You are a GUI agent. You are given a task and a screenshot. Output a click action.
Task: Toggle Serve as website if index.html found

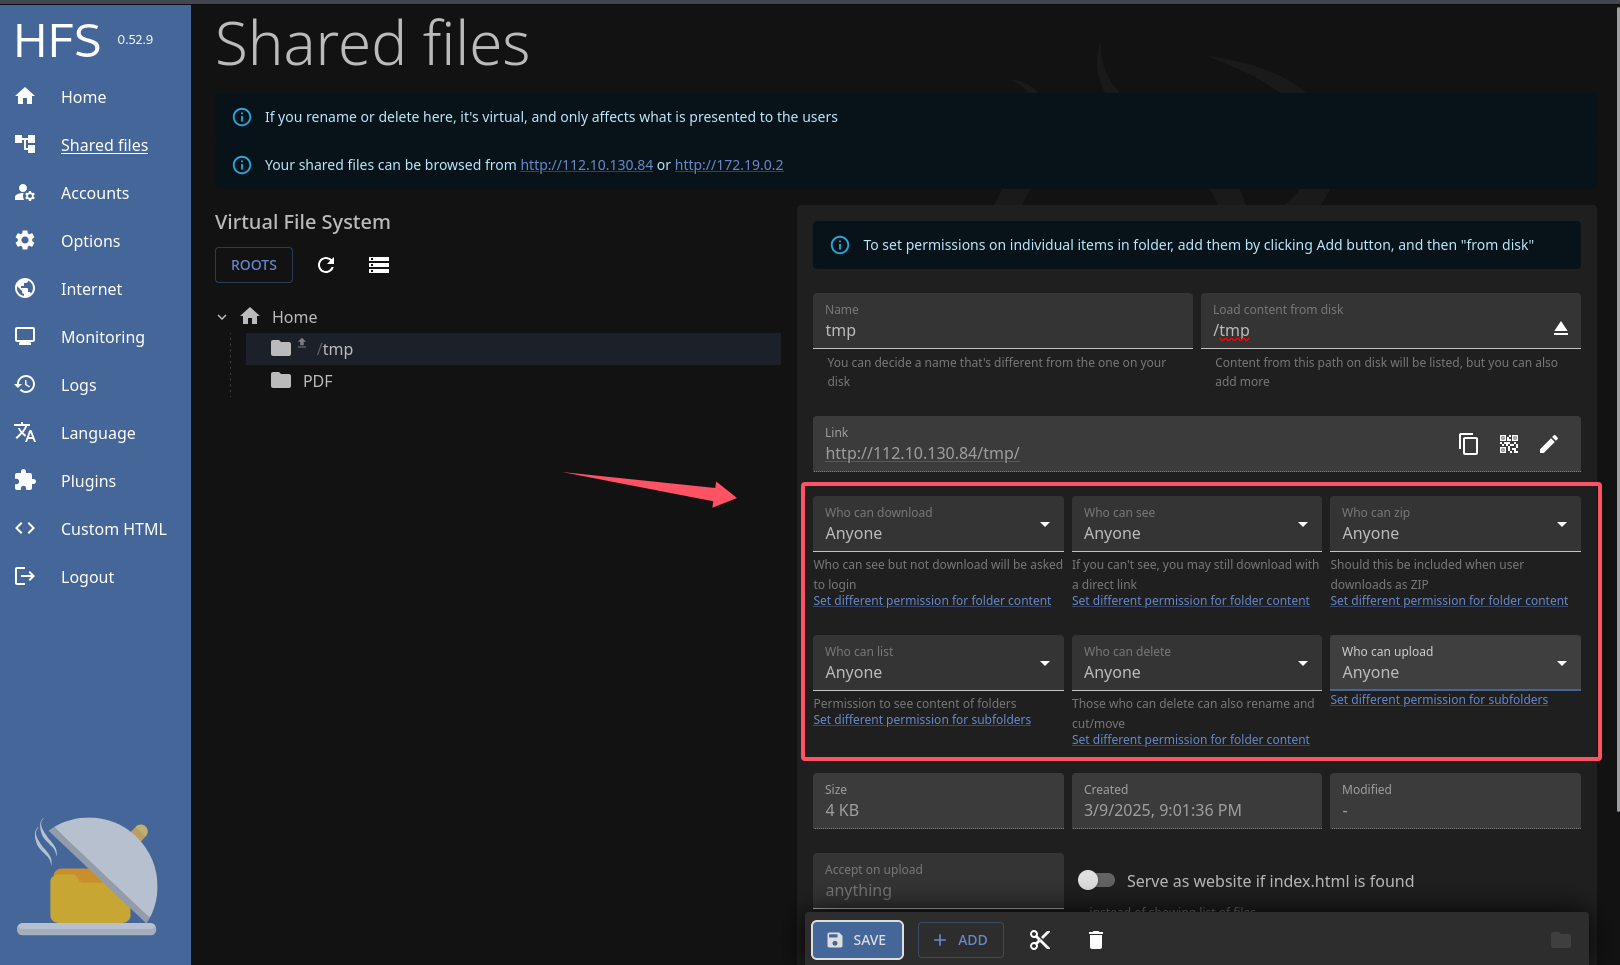pos(1096,880)
